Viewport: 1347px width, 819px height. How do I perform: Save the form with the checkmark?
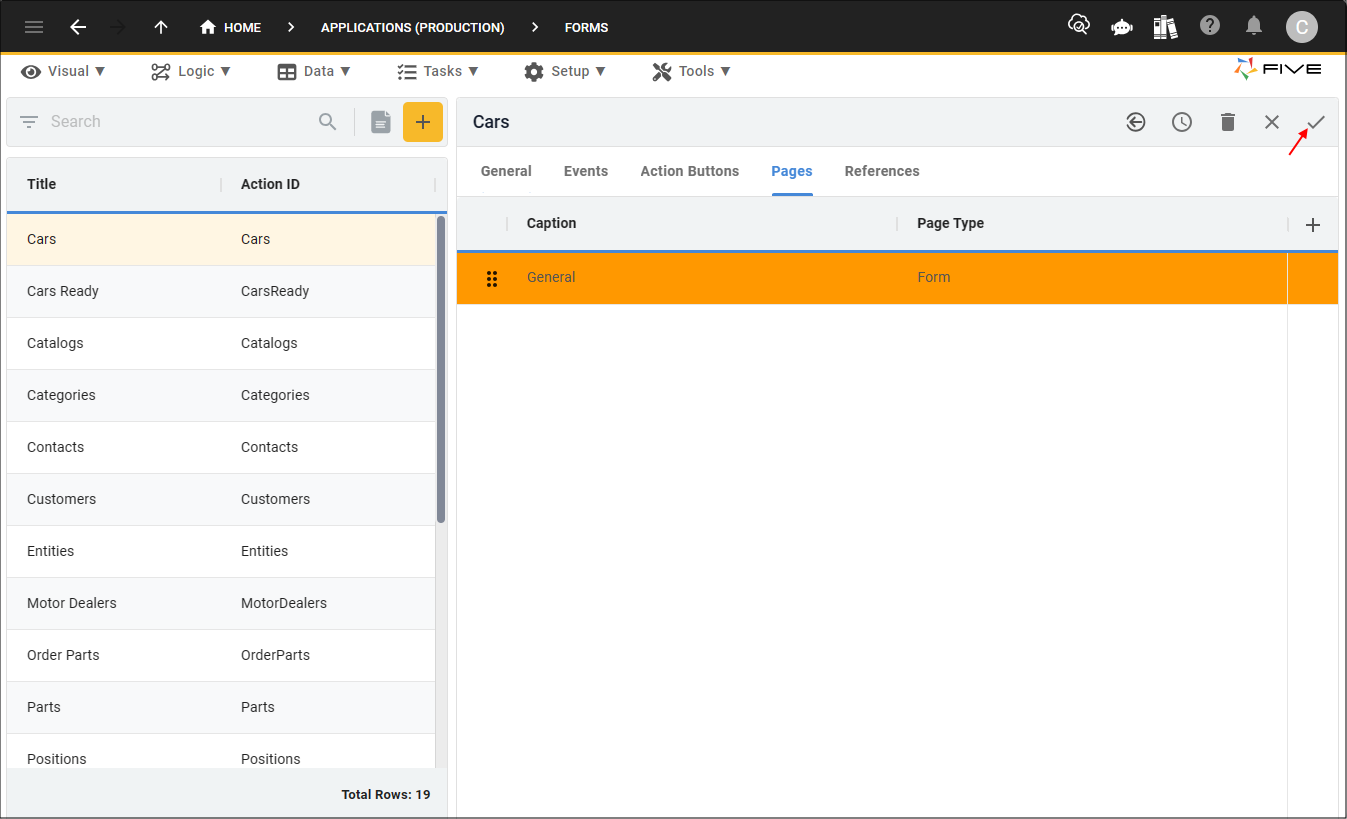click(1316, 122)
